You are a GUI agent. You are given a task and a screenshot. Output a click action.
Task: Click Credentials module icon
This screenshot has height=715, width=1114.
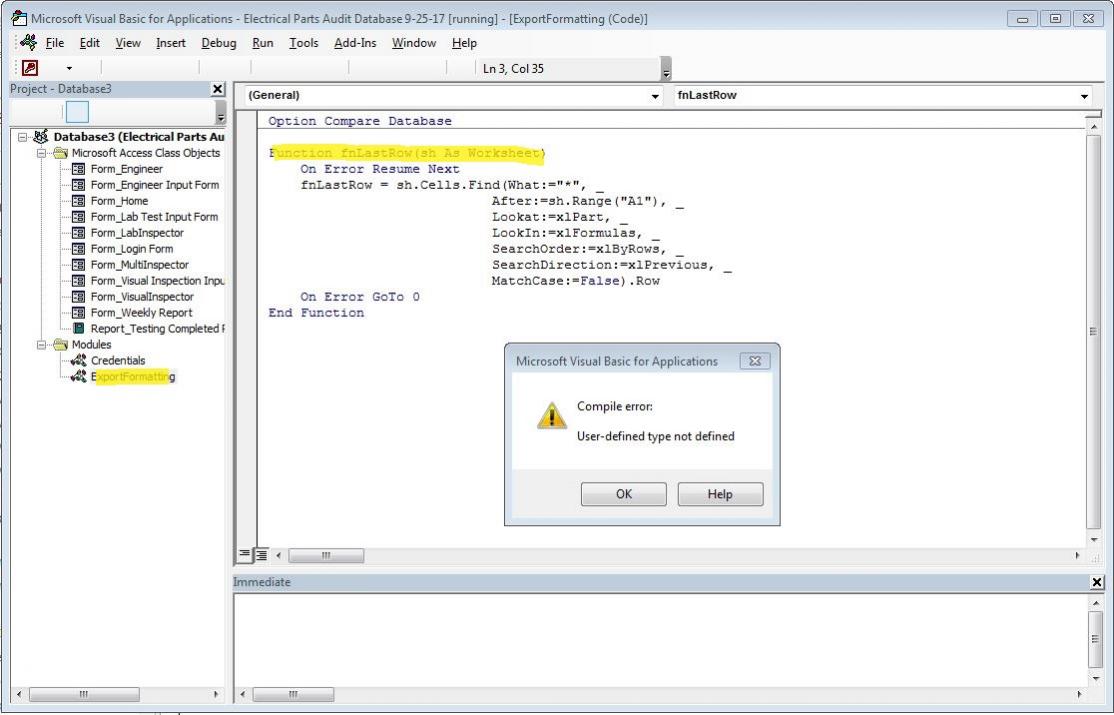click(x=79, y=360)
